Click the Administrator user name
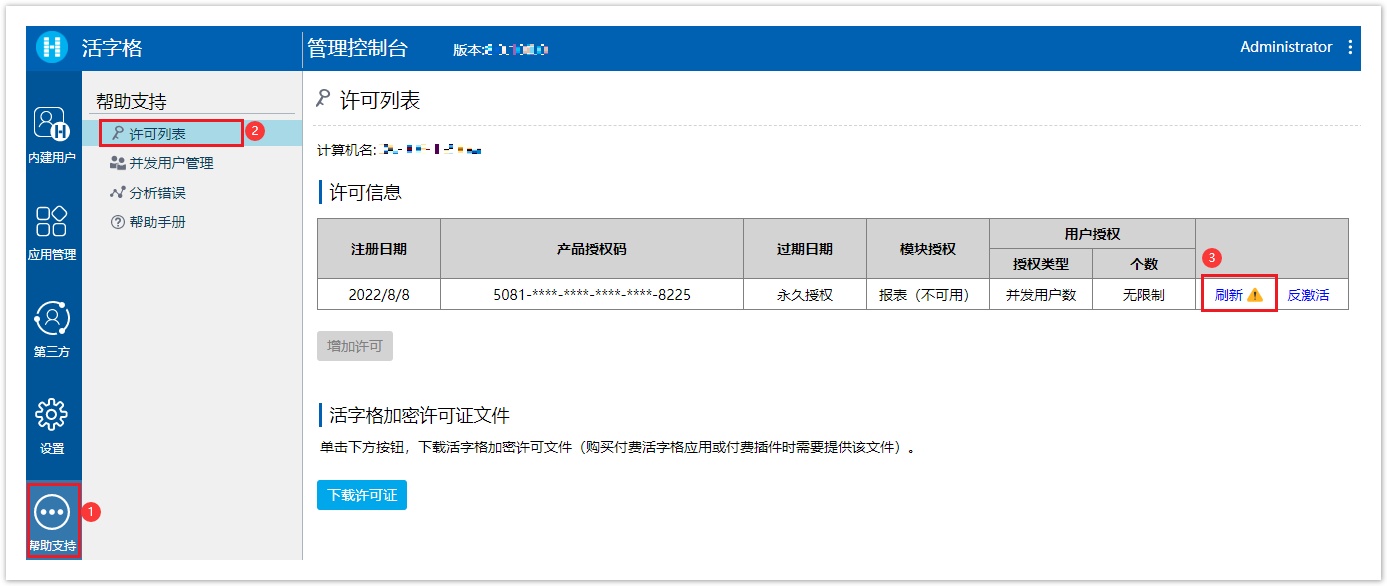Image resolution: width=1387 pixels, height=586 pixels. [1286, 47]
